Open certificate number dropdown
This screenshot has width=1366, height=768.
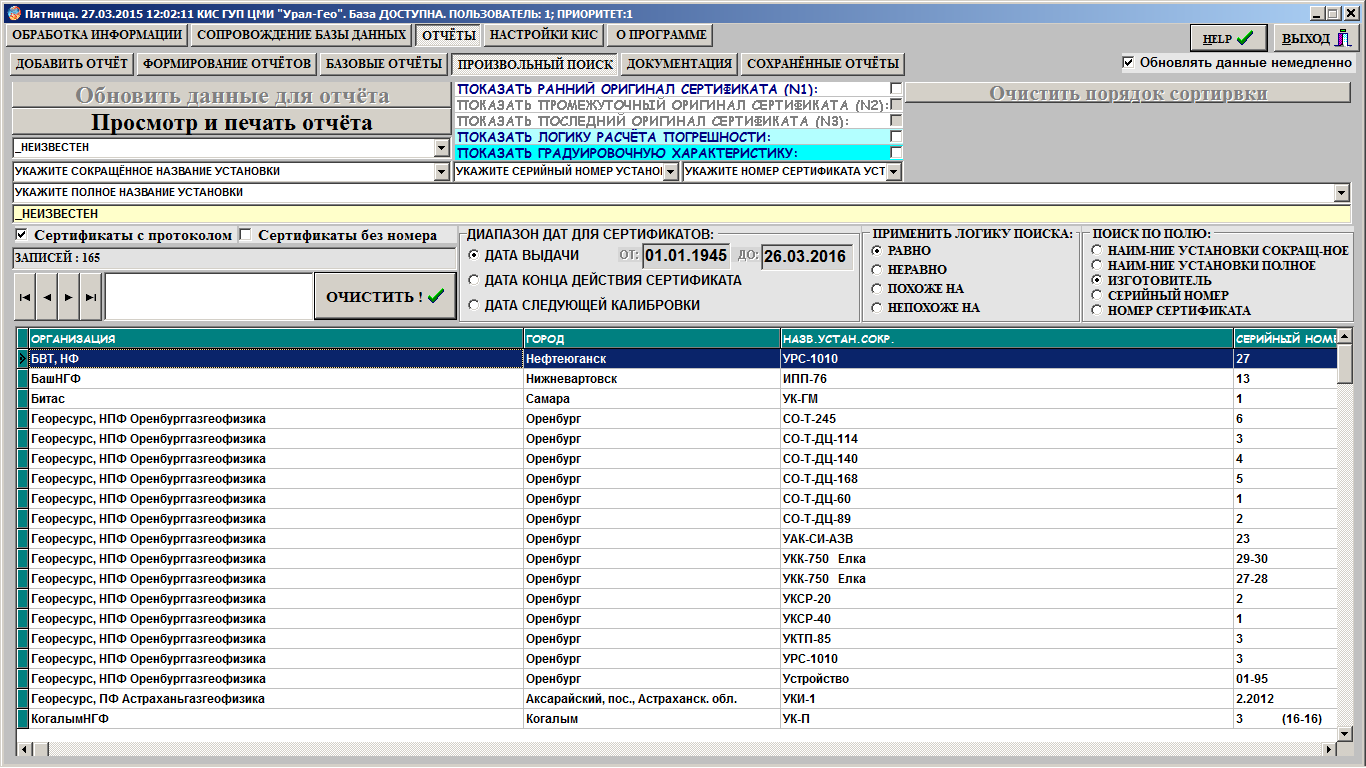point(894,172)
